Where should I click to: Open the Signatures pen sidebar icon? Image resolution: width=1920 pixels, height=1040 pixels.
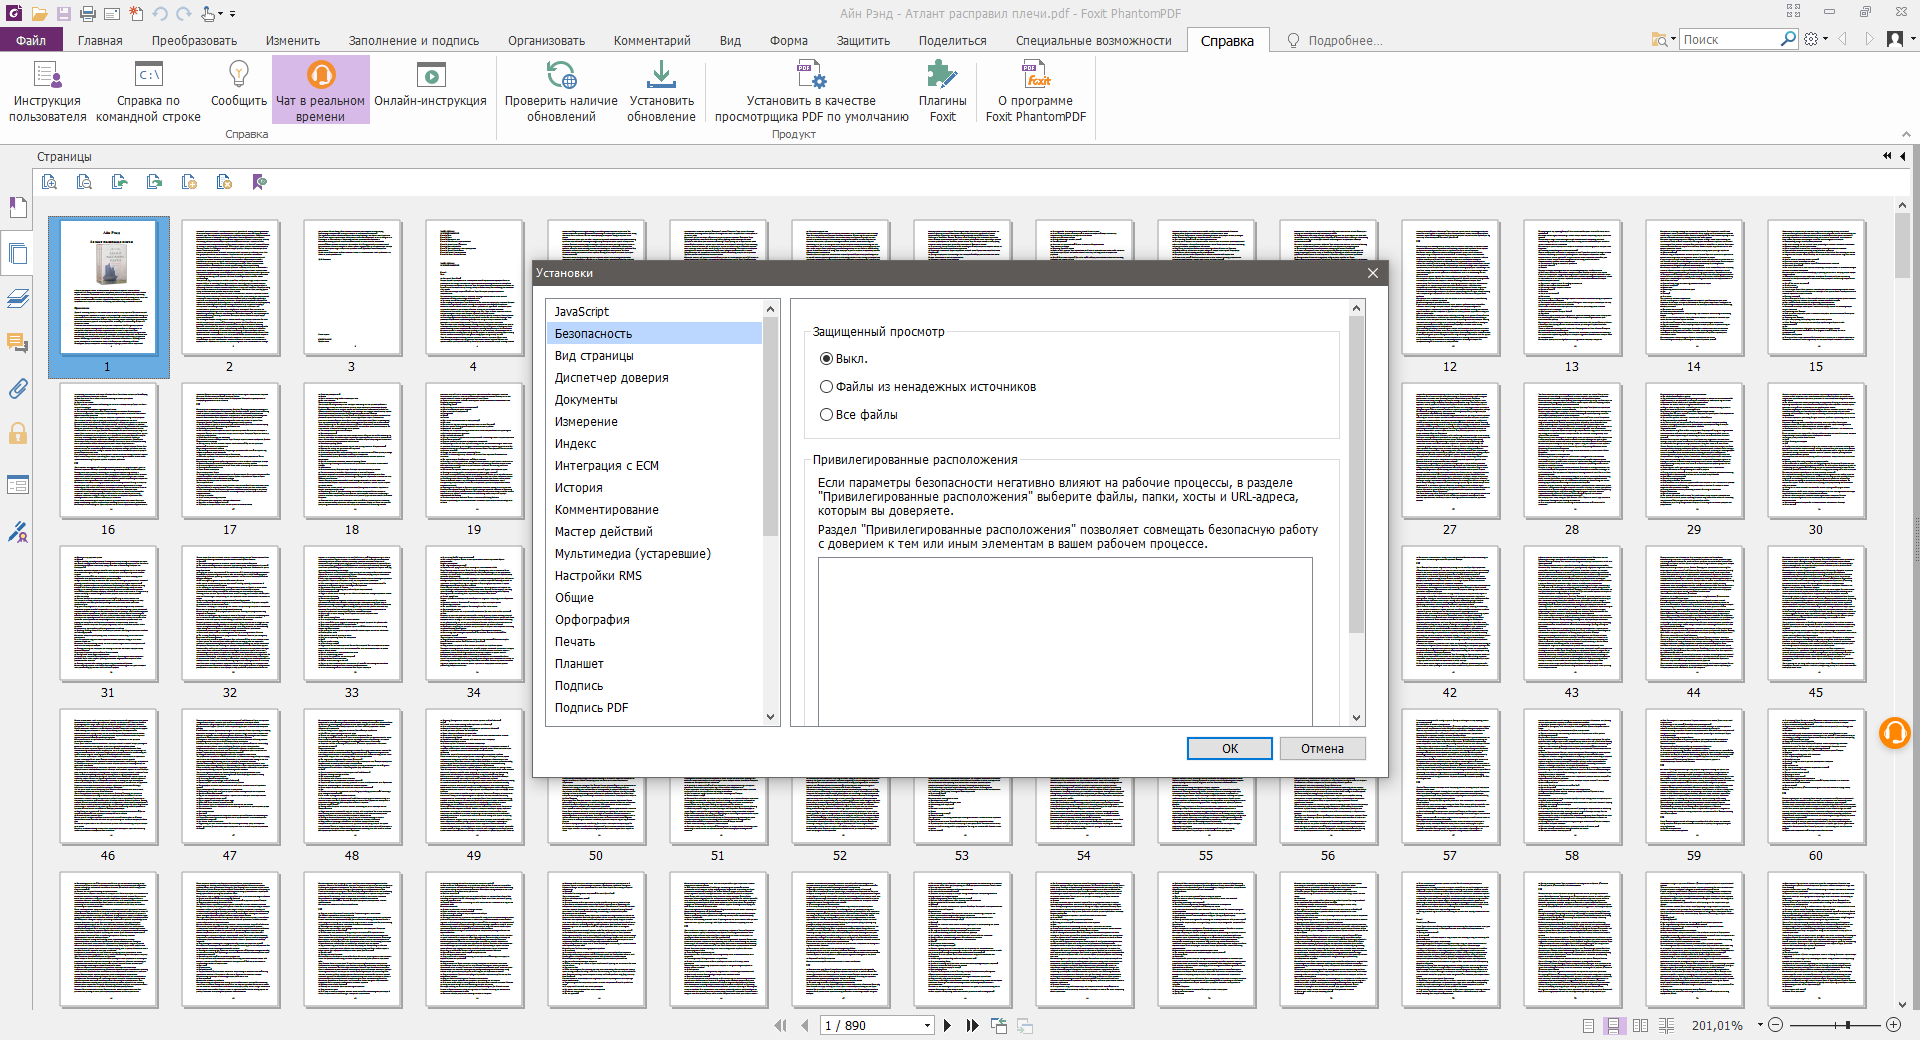tap(18, 531)
